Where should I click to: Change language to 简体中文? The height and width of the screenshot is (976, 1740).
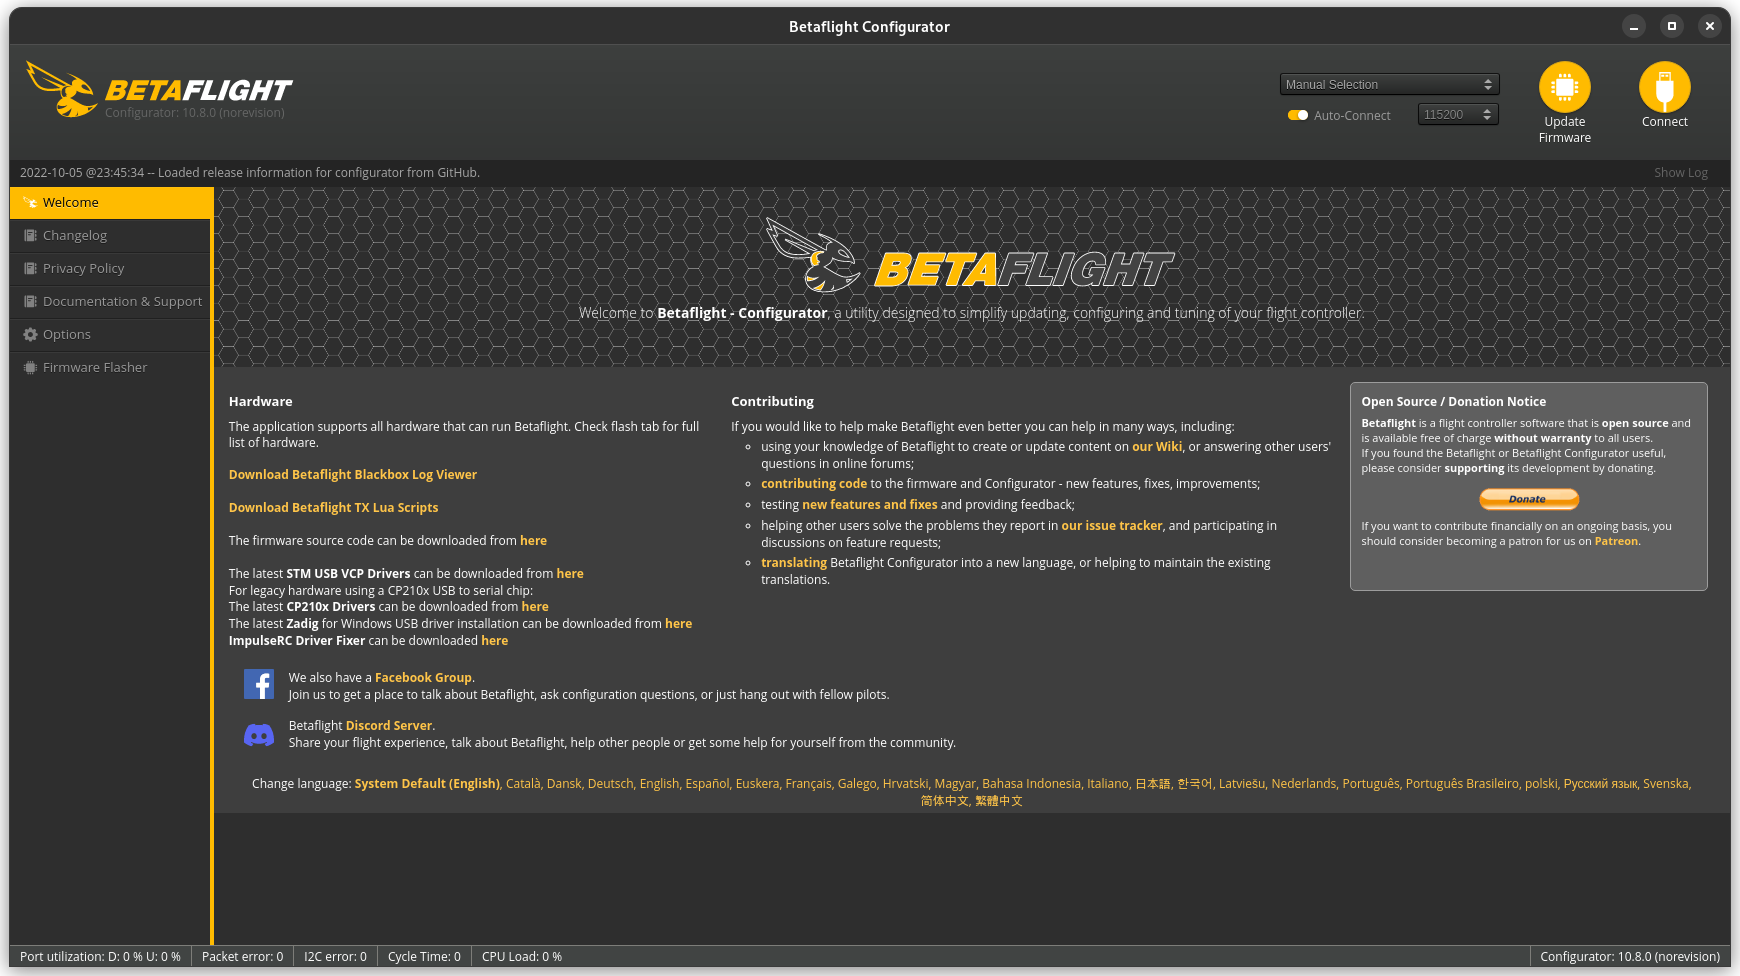[944, 800]
